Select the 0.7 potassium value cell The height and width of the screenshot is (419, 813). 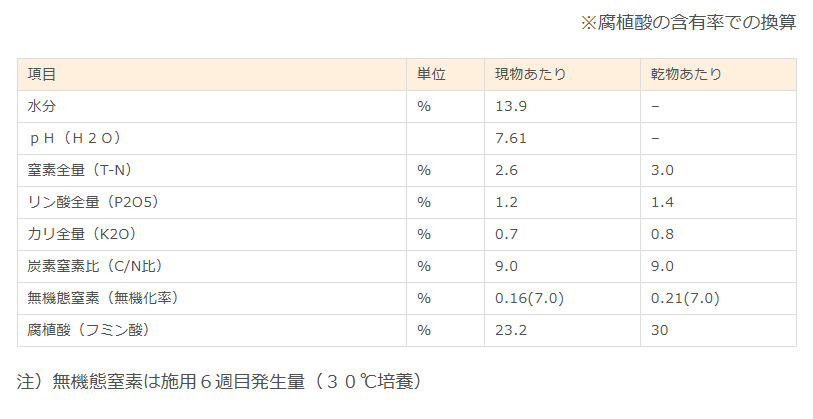pos(506,234)
